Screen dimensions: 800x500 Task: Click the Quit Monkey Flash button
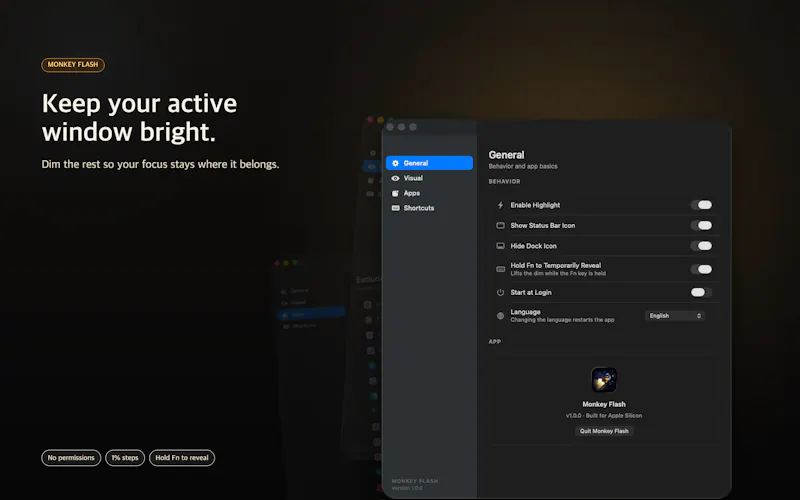pyautogui.click(x=604, y=431)
